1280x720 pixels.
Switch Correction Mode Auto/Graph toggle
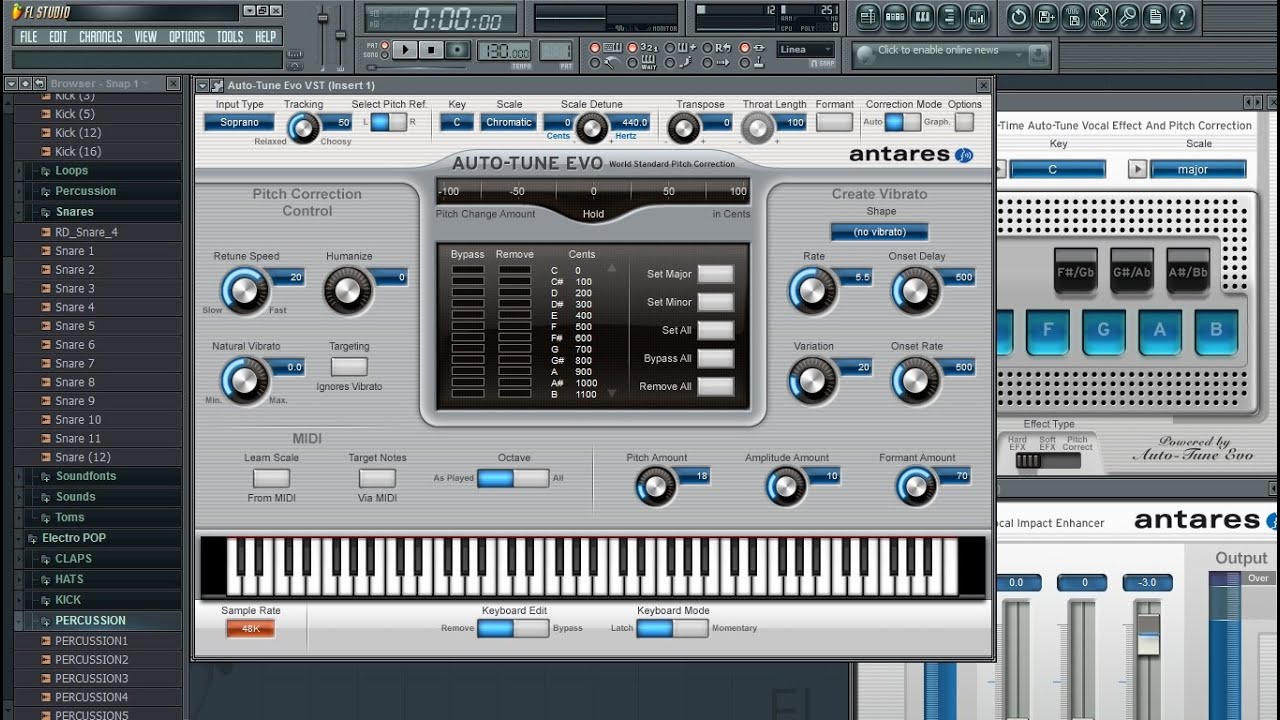click(903, 122)
